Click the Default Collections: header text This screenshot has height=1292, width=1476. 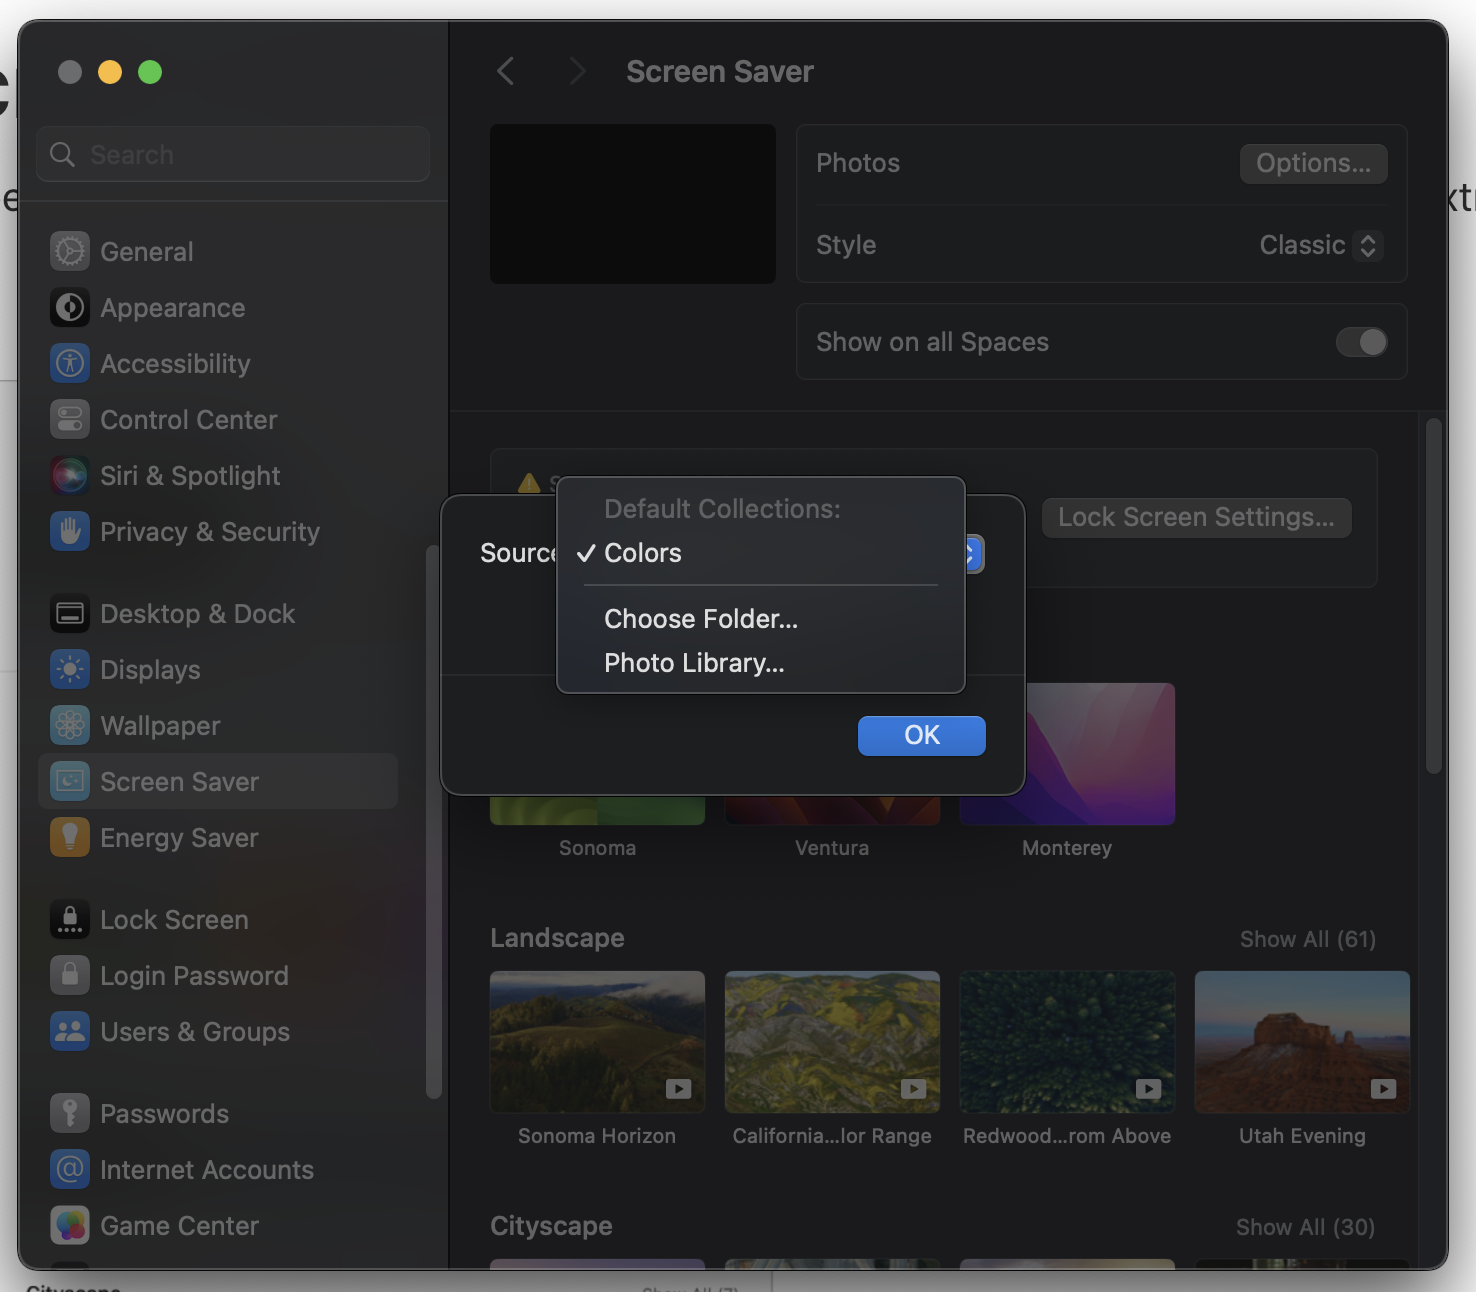[723, 509]
